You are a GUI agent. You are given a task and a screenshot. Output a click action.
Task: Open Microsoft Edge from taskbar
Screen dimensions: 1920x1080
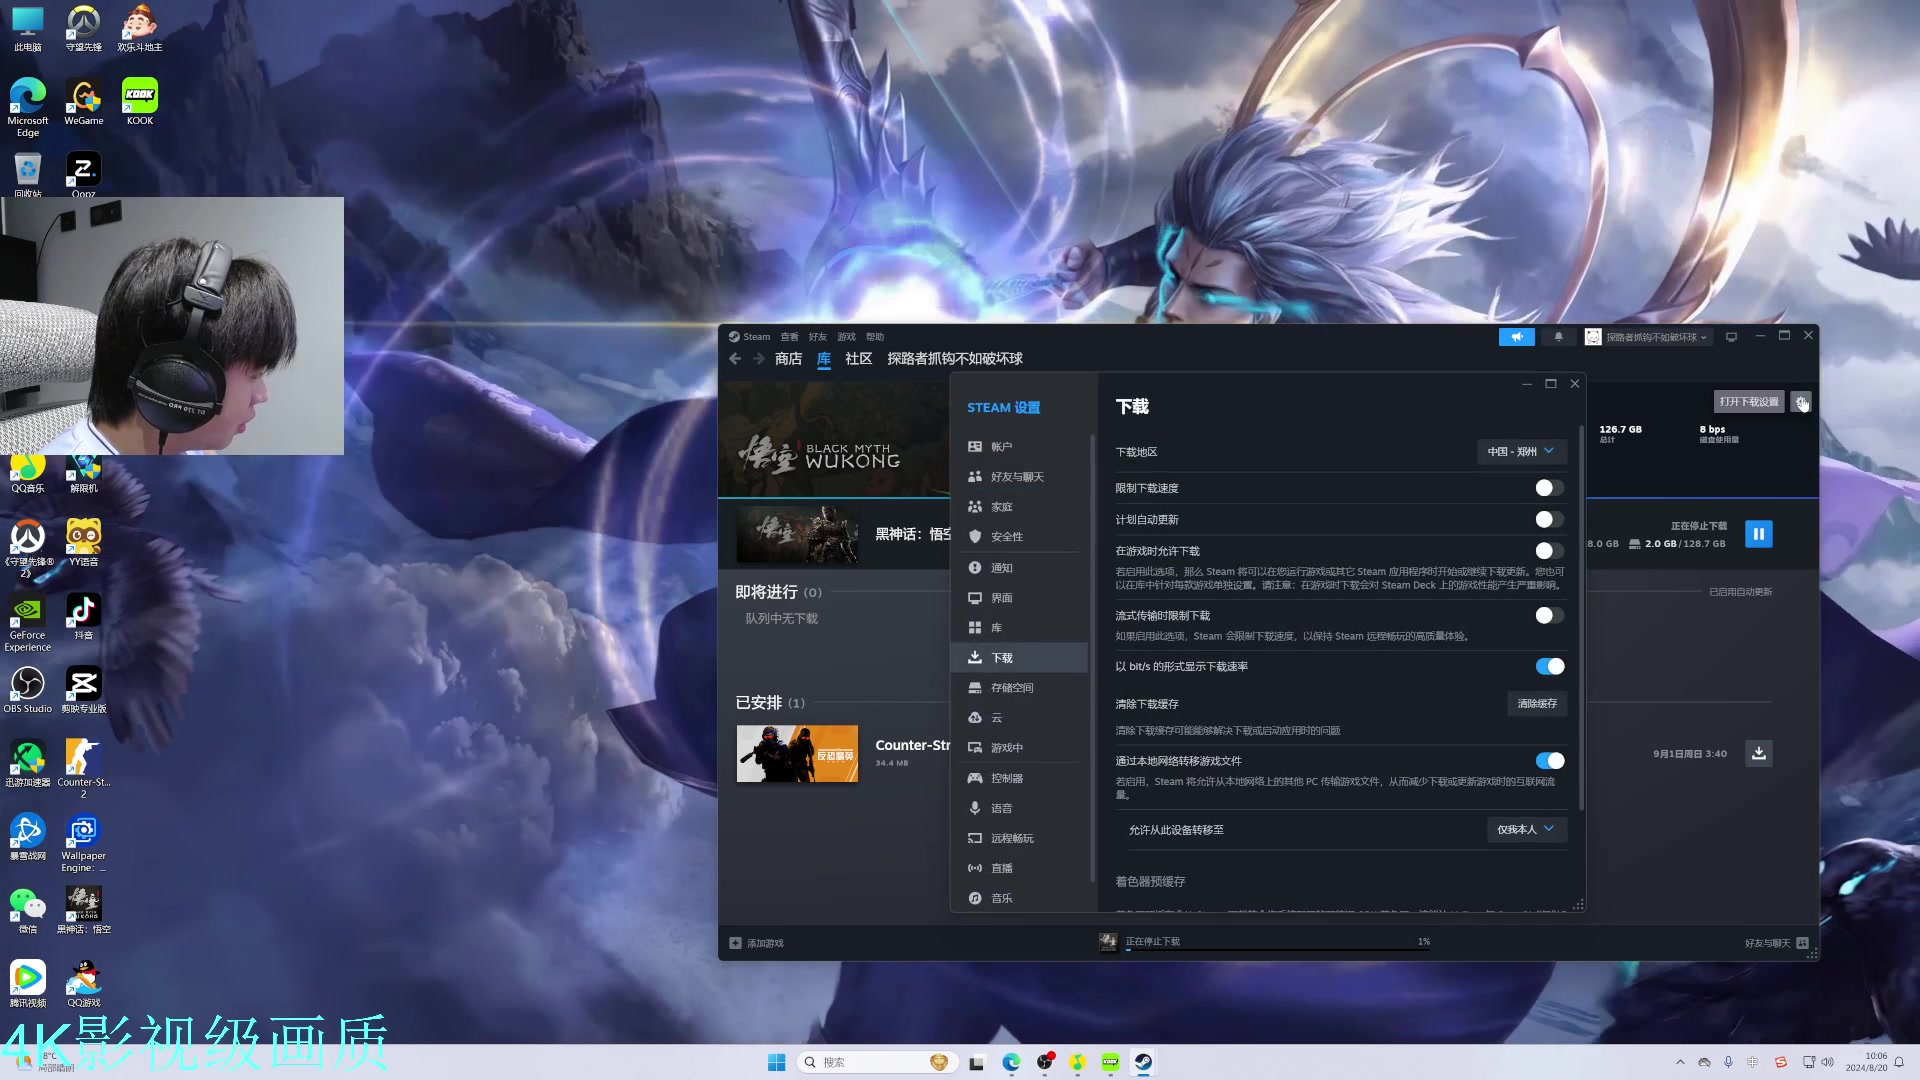pyautogui.click(x=1011, y=1062)
